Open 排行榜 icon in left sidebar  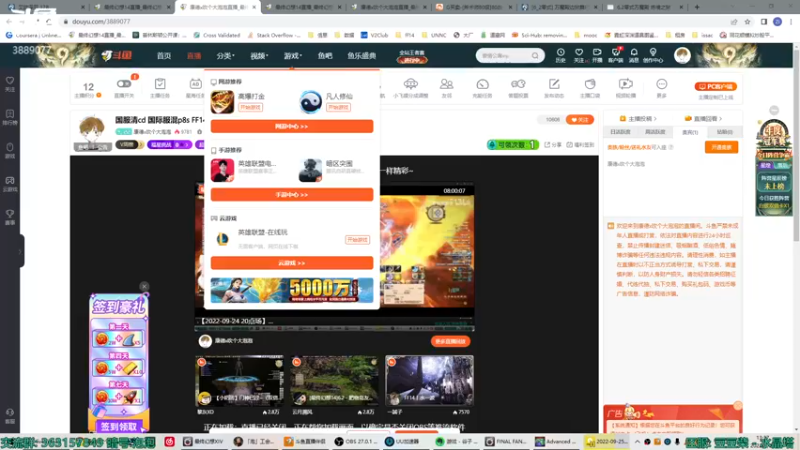[10, 117]
